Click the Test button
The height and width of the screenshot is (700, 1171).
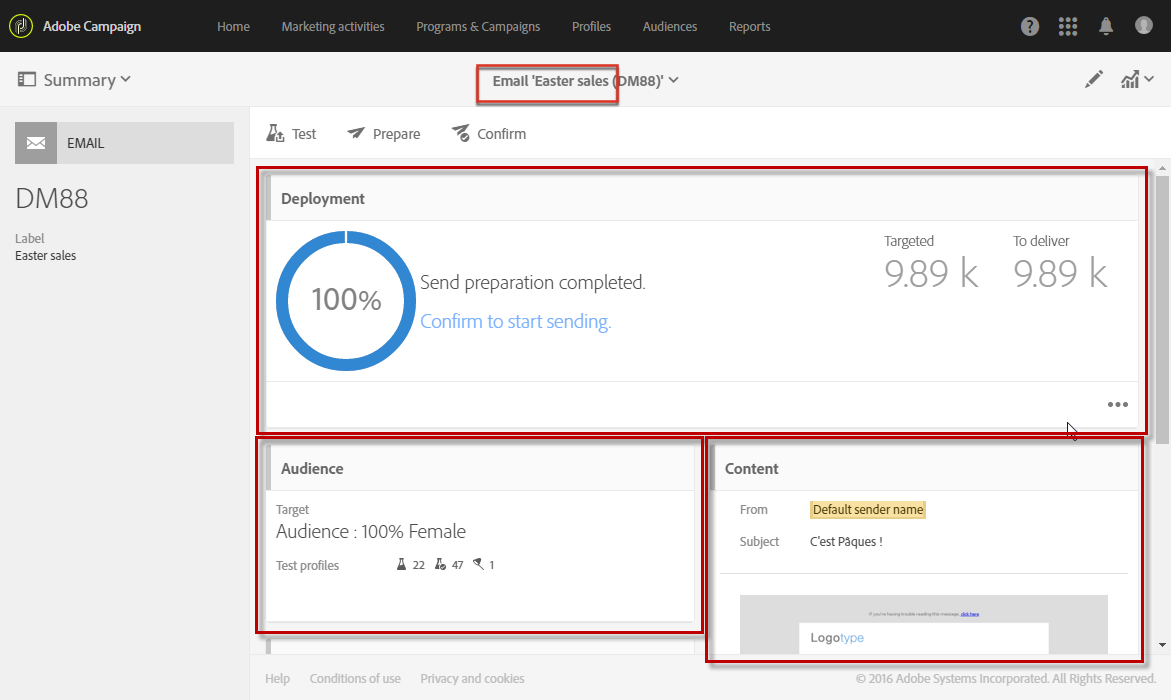291,134
